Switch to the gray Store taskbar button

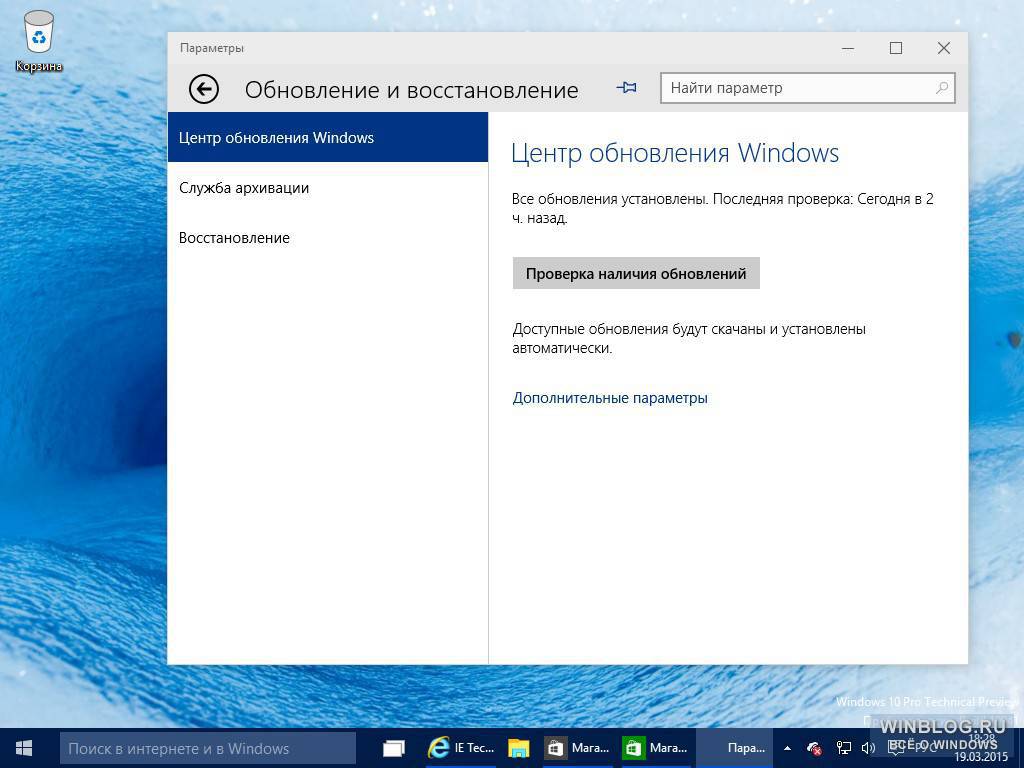[x=579, y=748]
